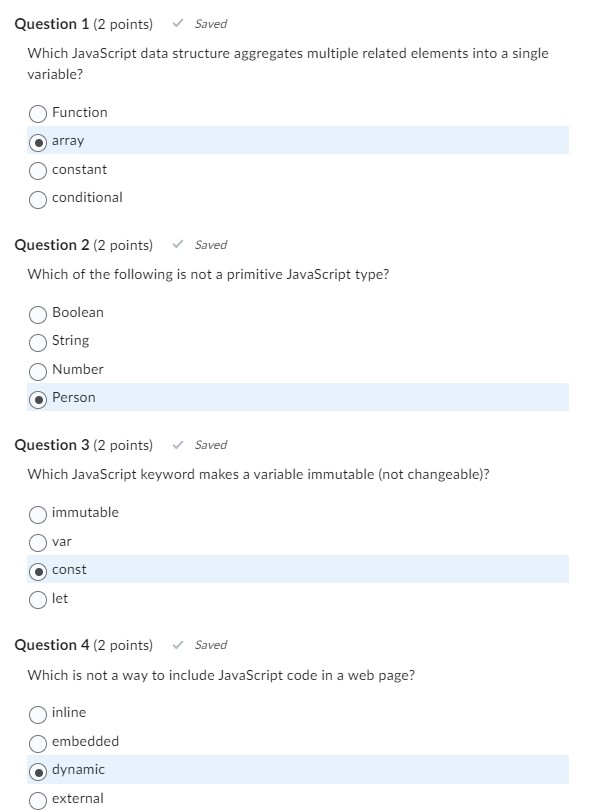592x810 pixels.
Task: Select Number in Question 2
Action: (x=37, y=370)
